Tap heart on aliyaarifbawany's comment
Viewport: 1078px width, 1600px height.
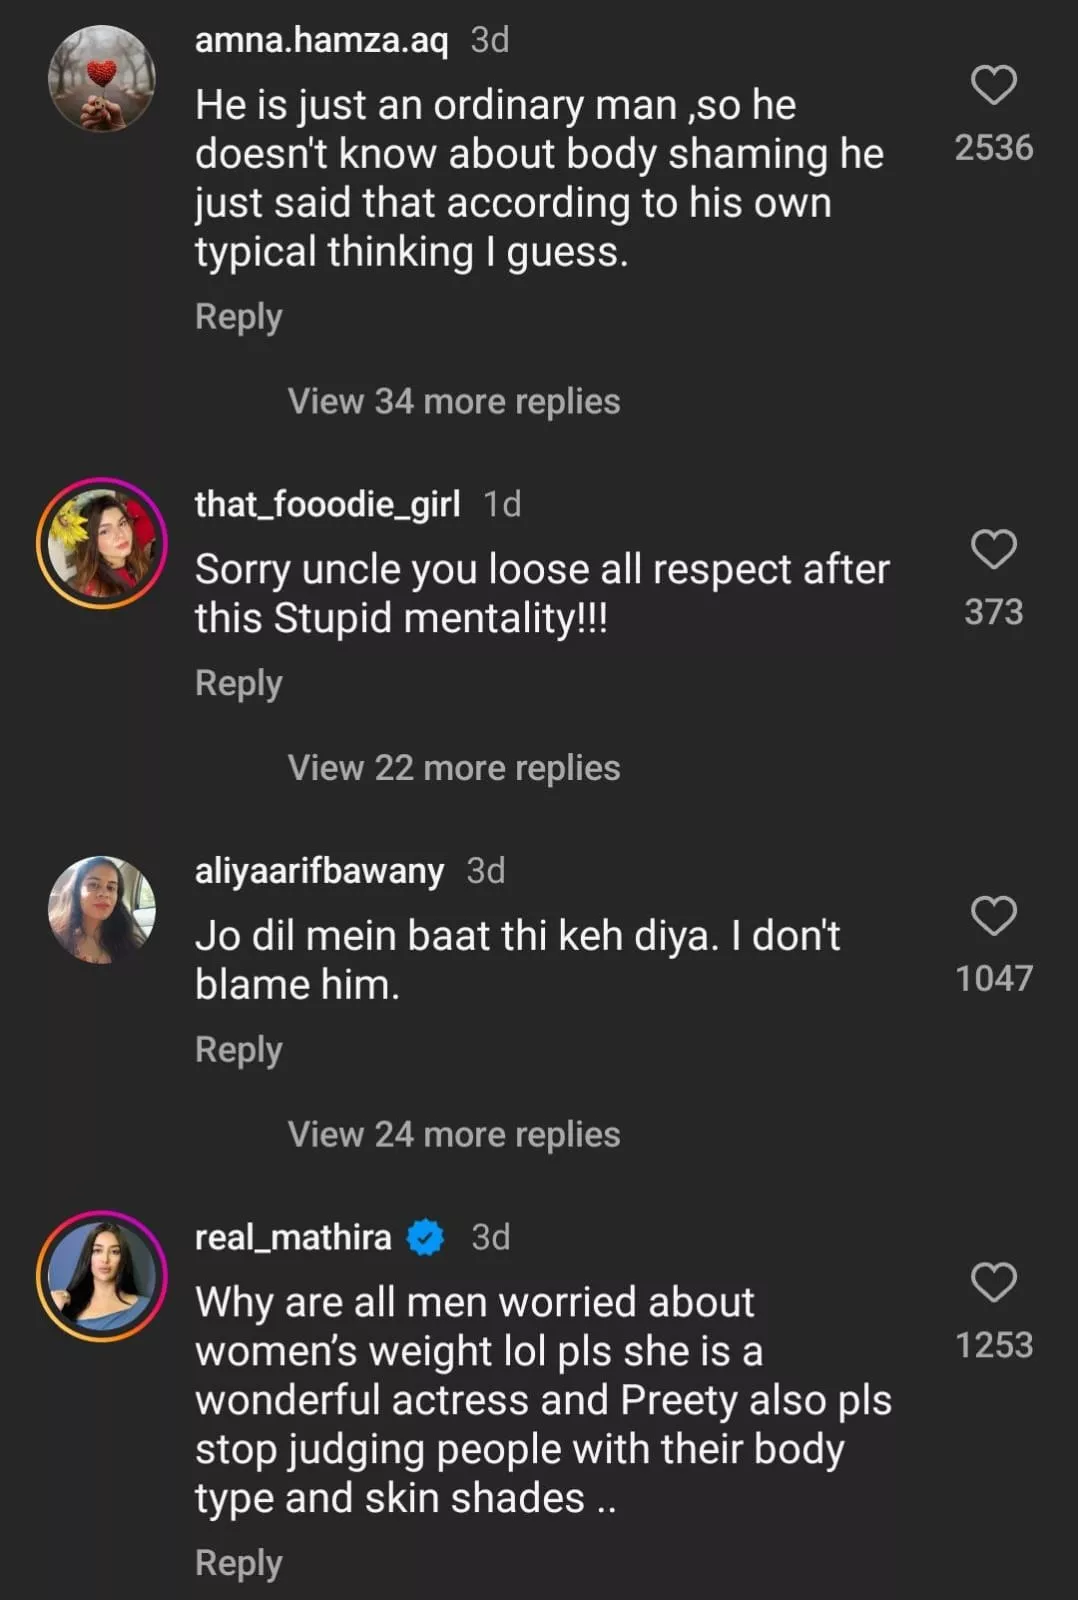[x=993, y=916]
